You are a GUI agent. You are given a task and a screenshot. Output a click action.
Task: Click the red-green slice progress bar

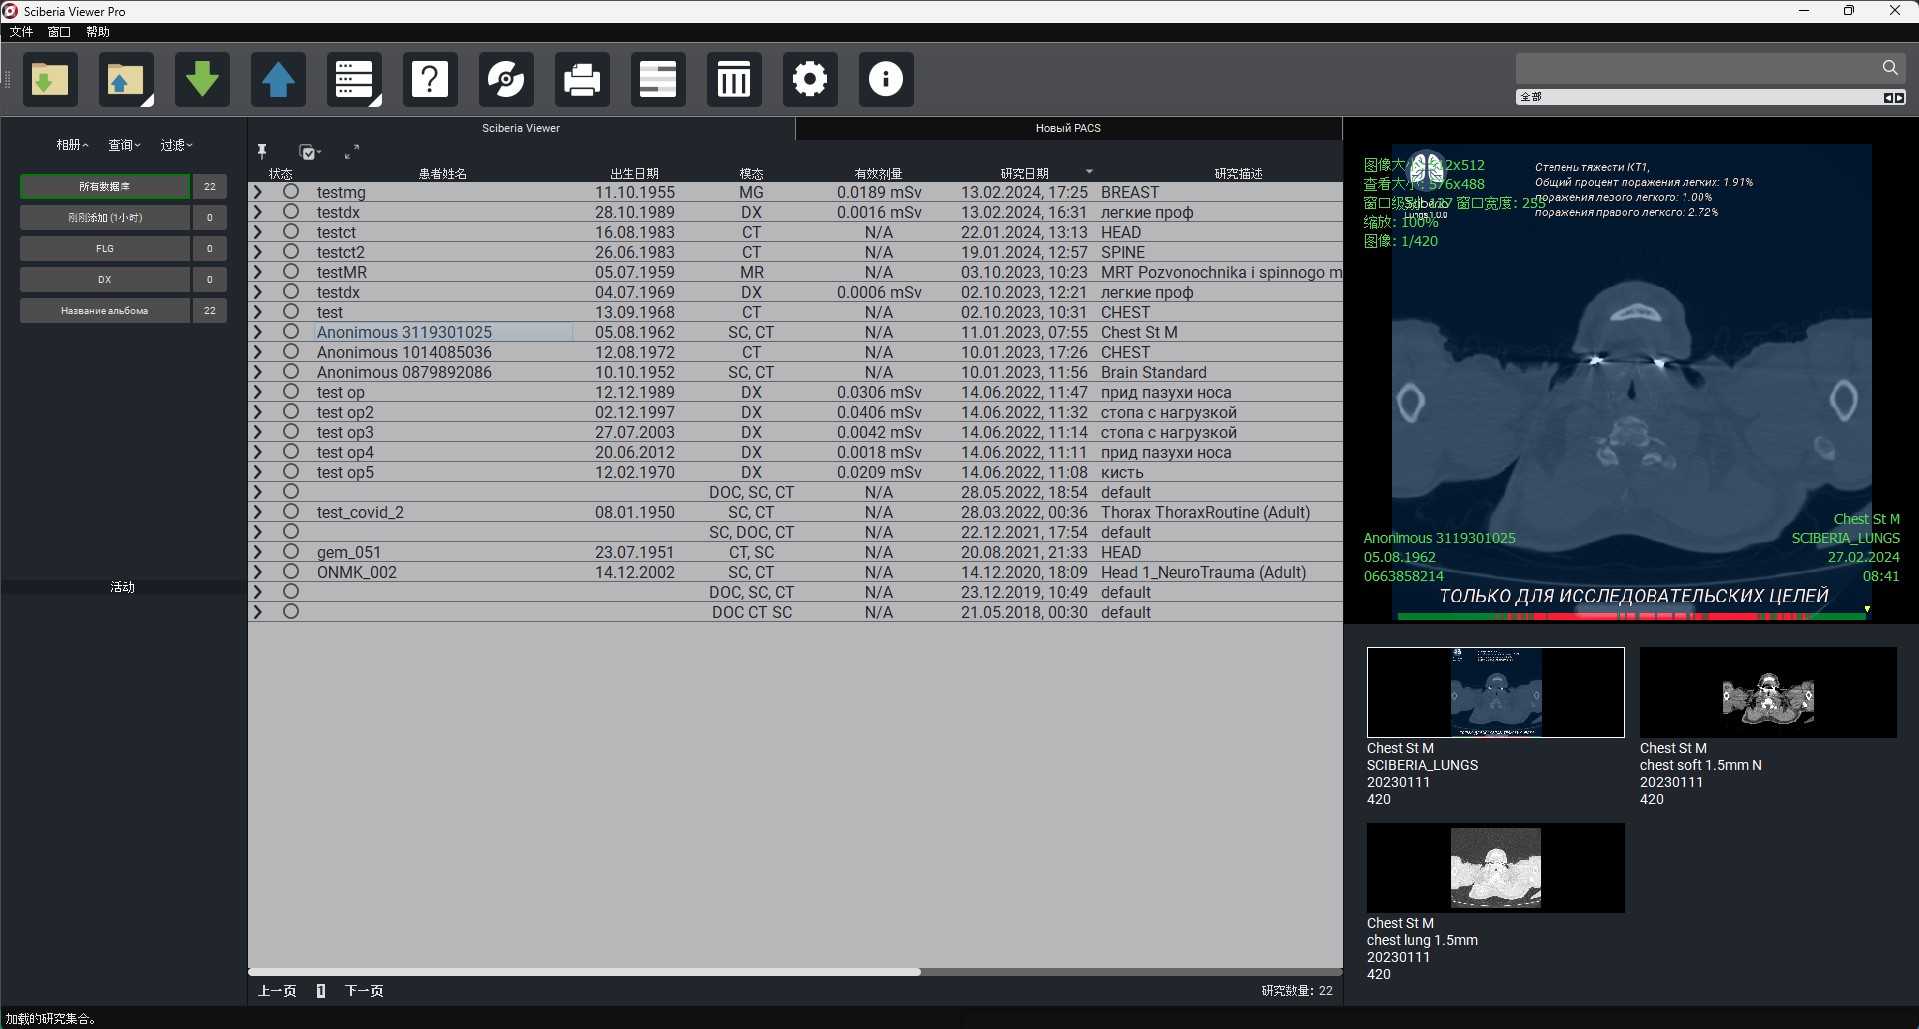1632,617
